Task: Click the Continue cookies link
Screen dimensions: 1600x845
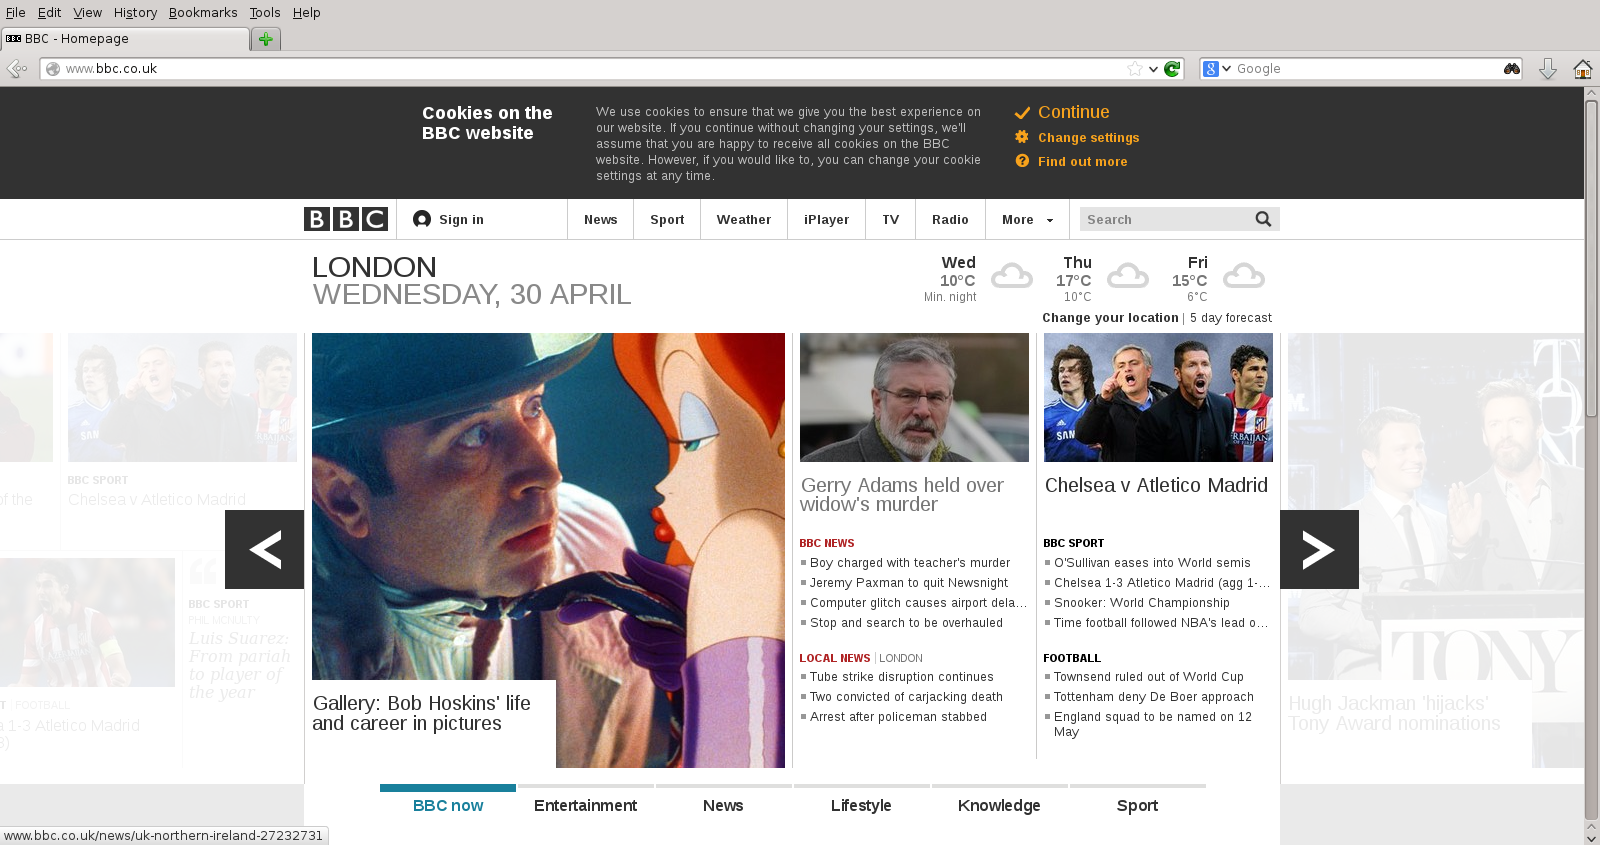Action: [1073, 112]
